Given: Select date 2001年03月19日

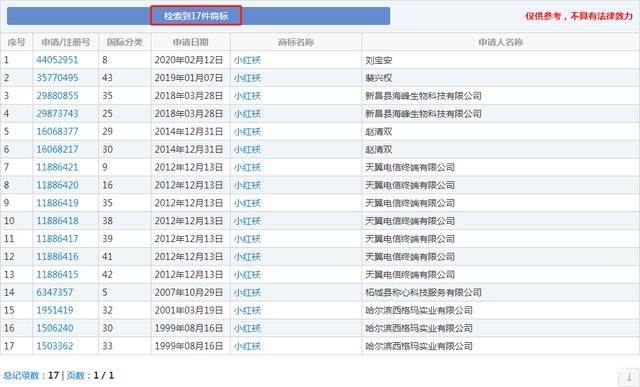Looking at the screenshot, I should click(189, 311).
